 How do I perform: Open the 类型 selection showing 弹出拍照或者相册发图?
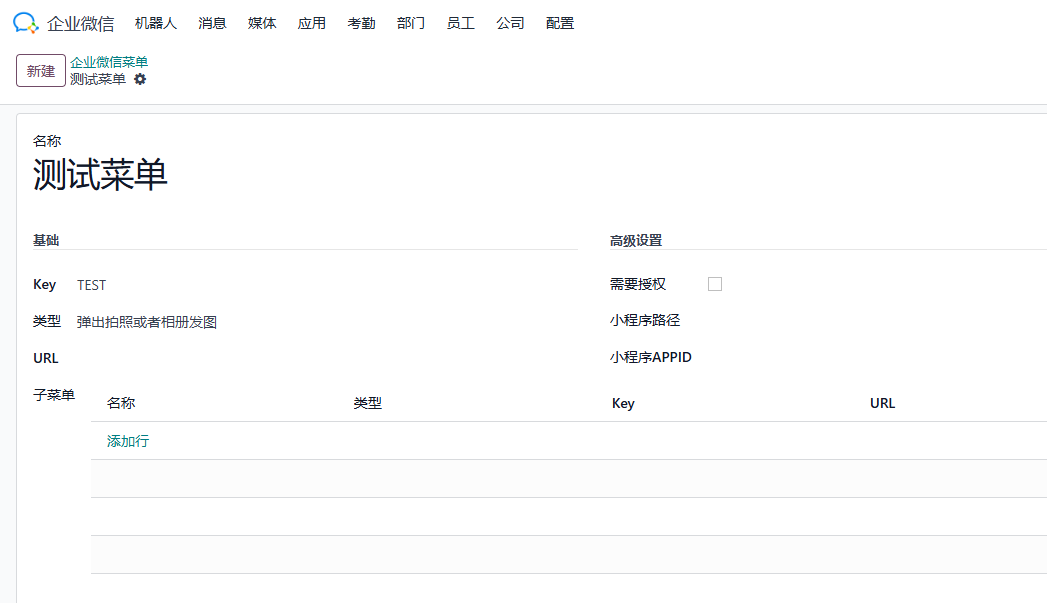tap(147, 322)
